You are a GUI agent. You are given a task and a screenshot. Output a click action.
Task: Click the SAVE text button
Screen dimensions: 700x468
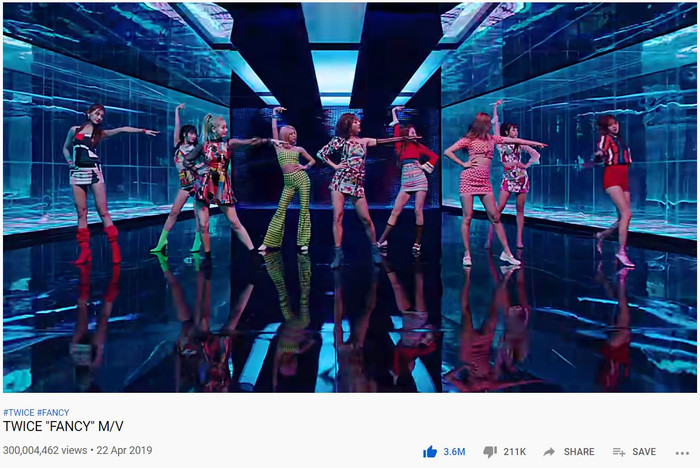644,452
